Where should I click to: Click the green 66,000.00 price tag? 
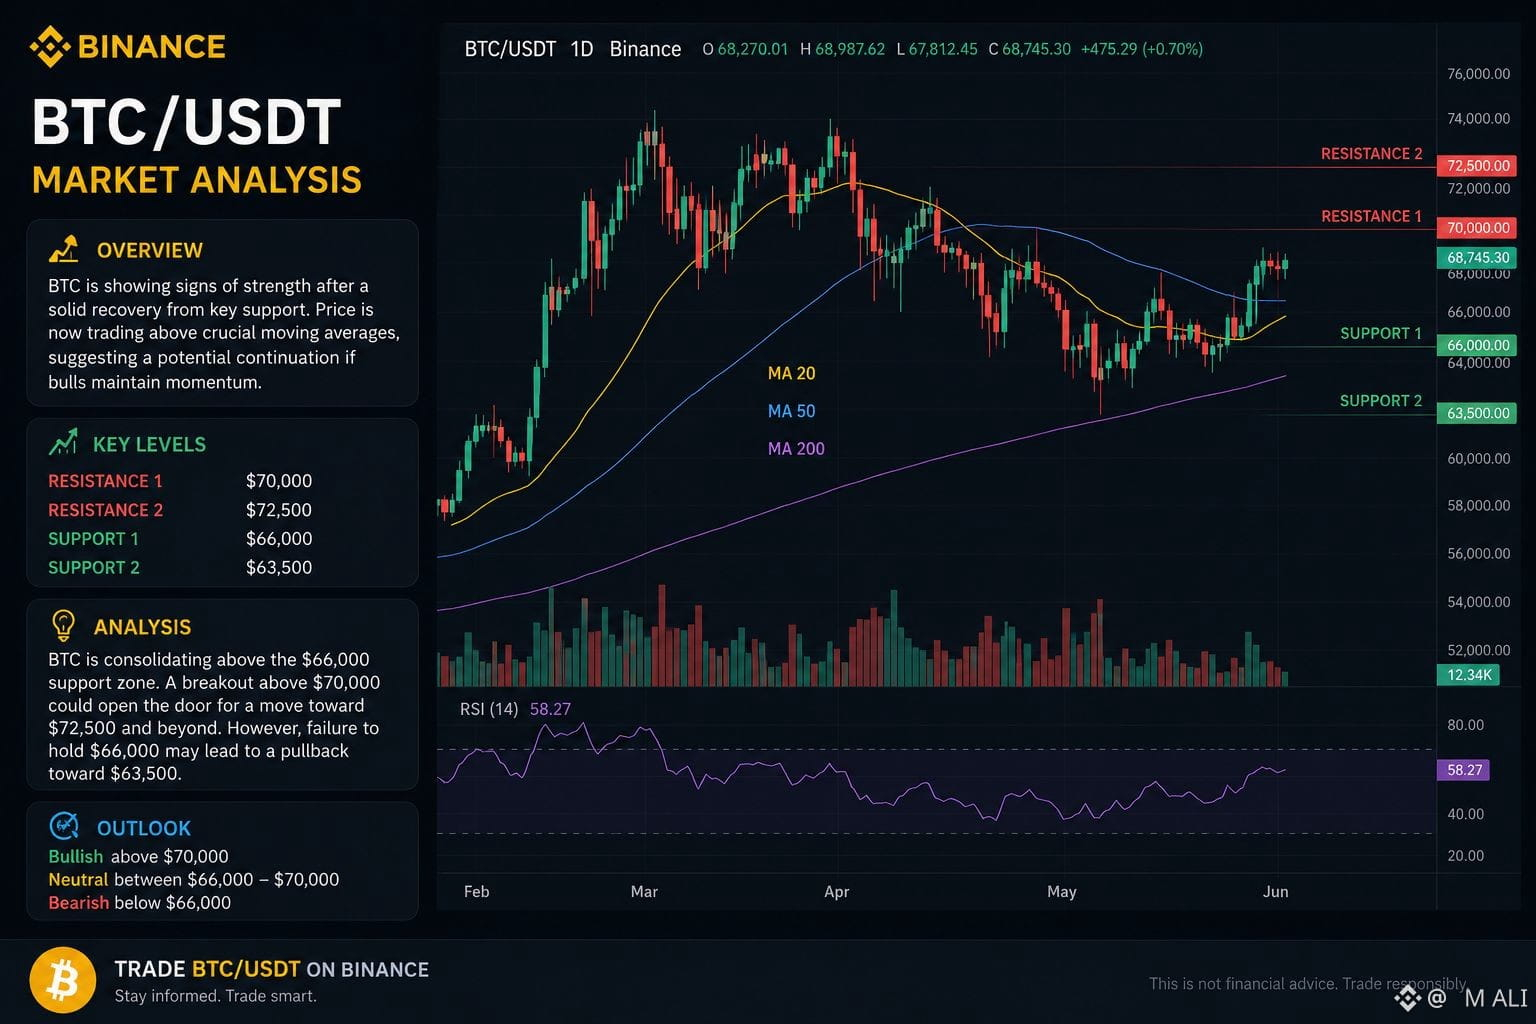coord(1477,345)
